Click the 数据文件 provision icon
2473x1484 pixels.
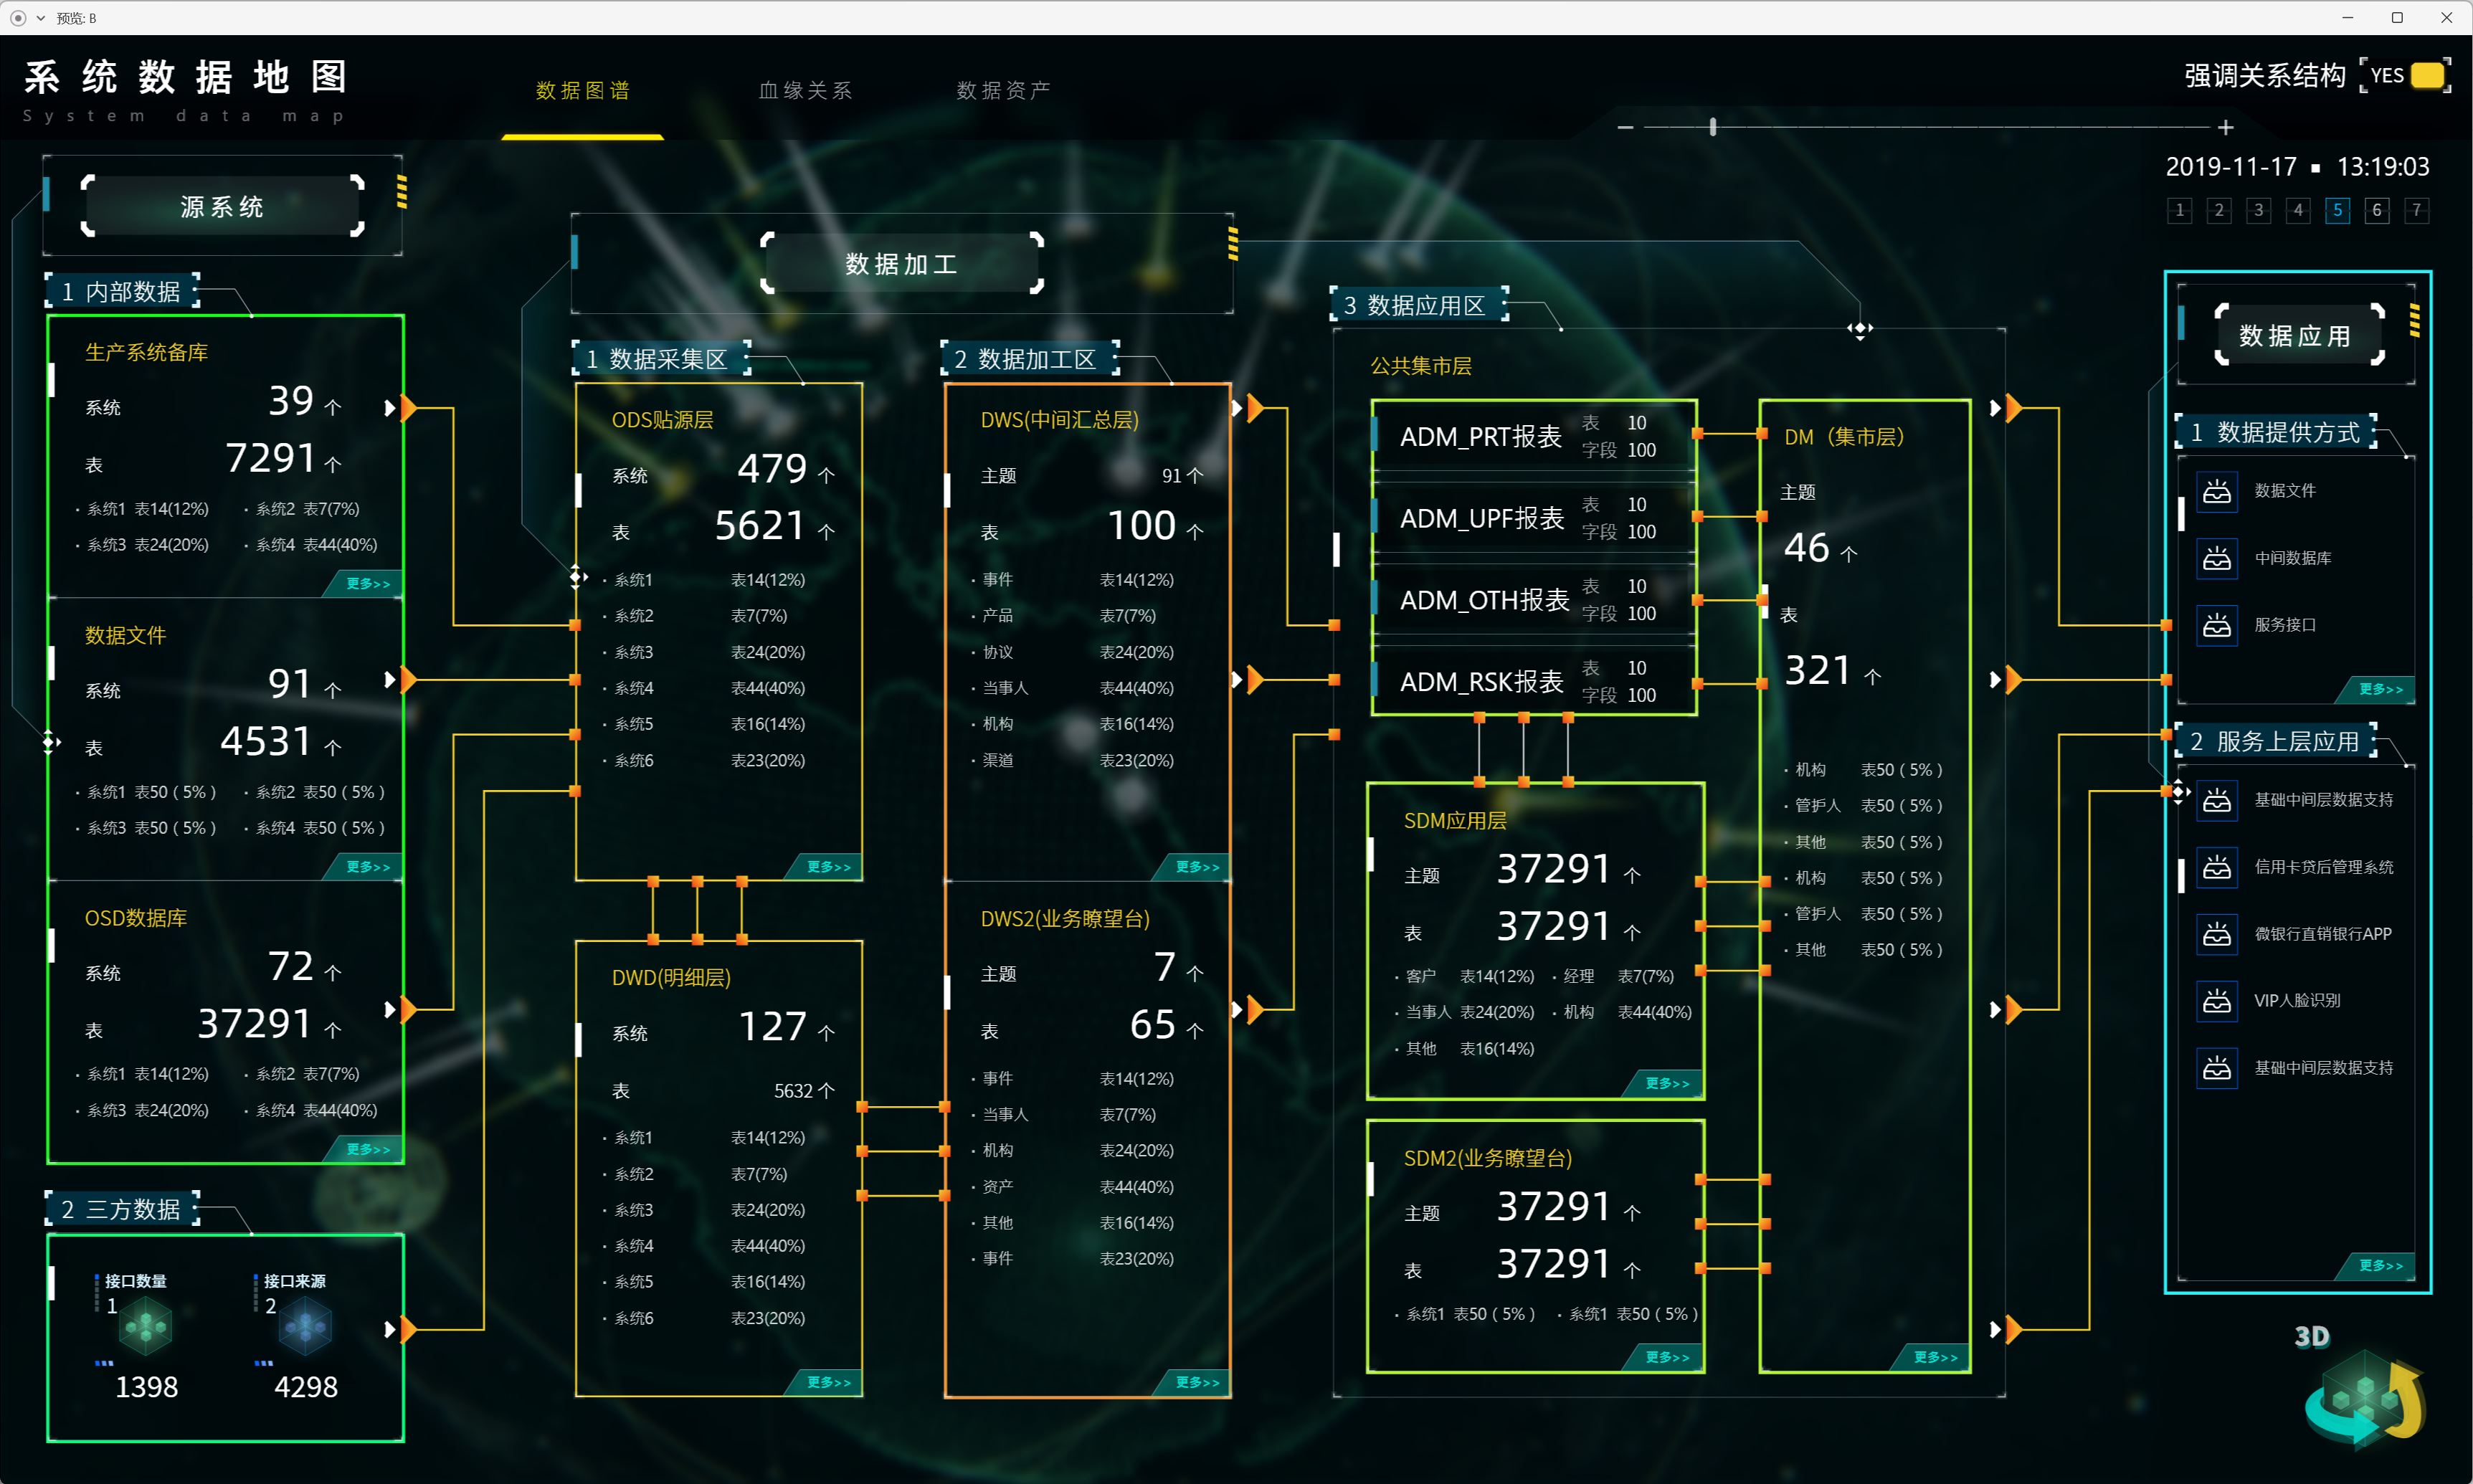pos(2216,491)
